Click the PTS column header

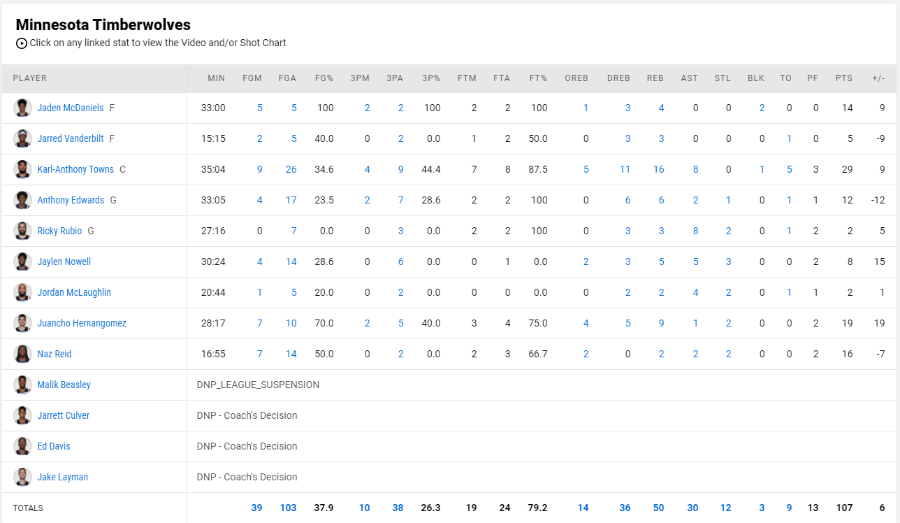coord(844,78)
